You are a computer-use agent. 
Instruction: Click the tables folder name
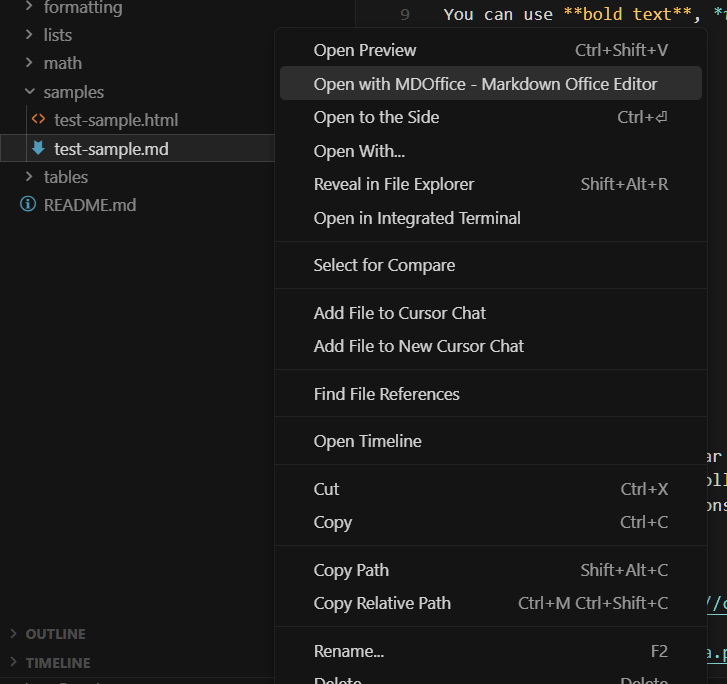(x=66, y=177)
